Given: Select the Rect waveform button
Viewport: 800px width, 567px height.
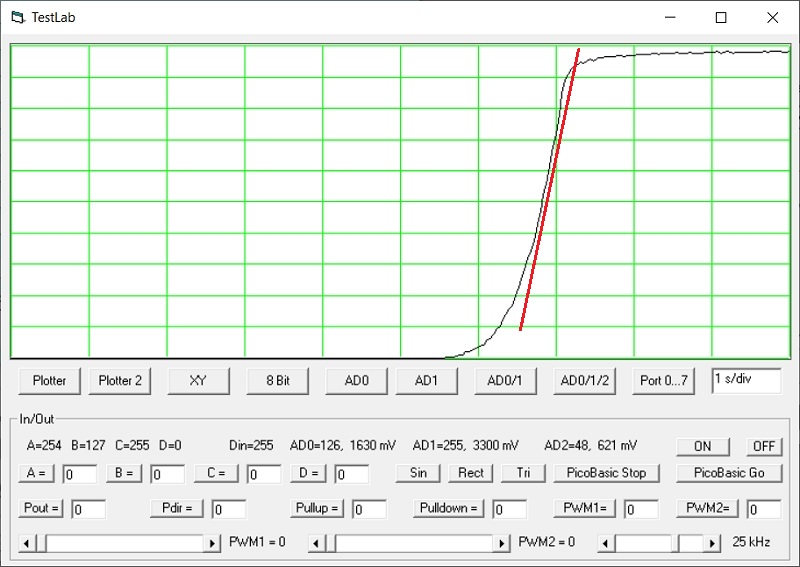Looking at the screenshot, I should [471, 473].
